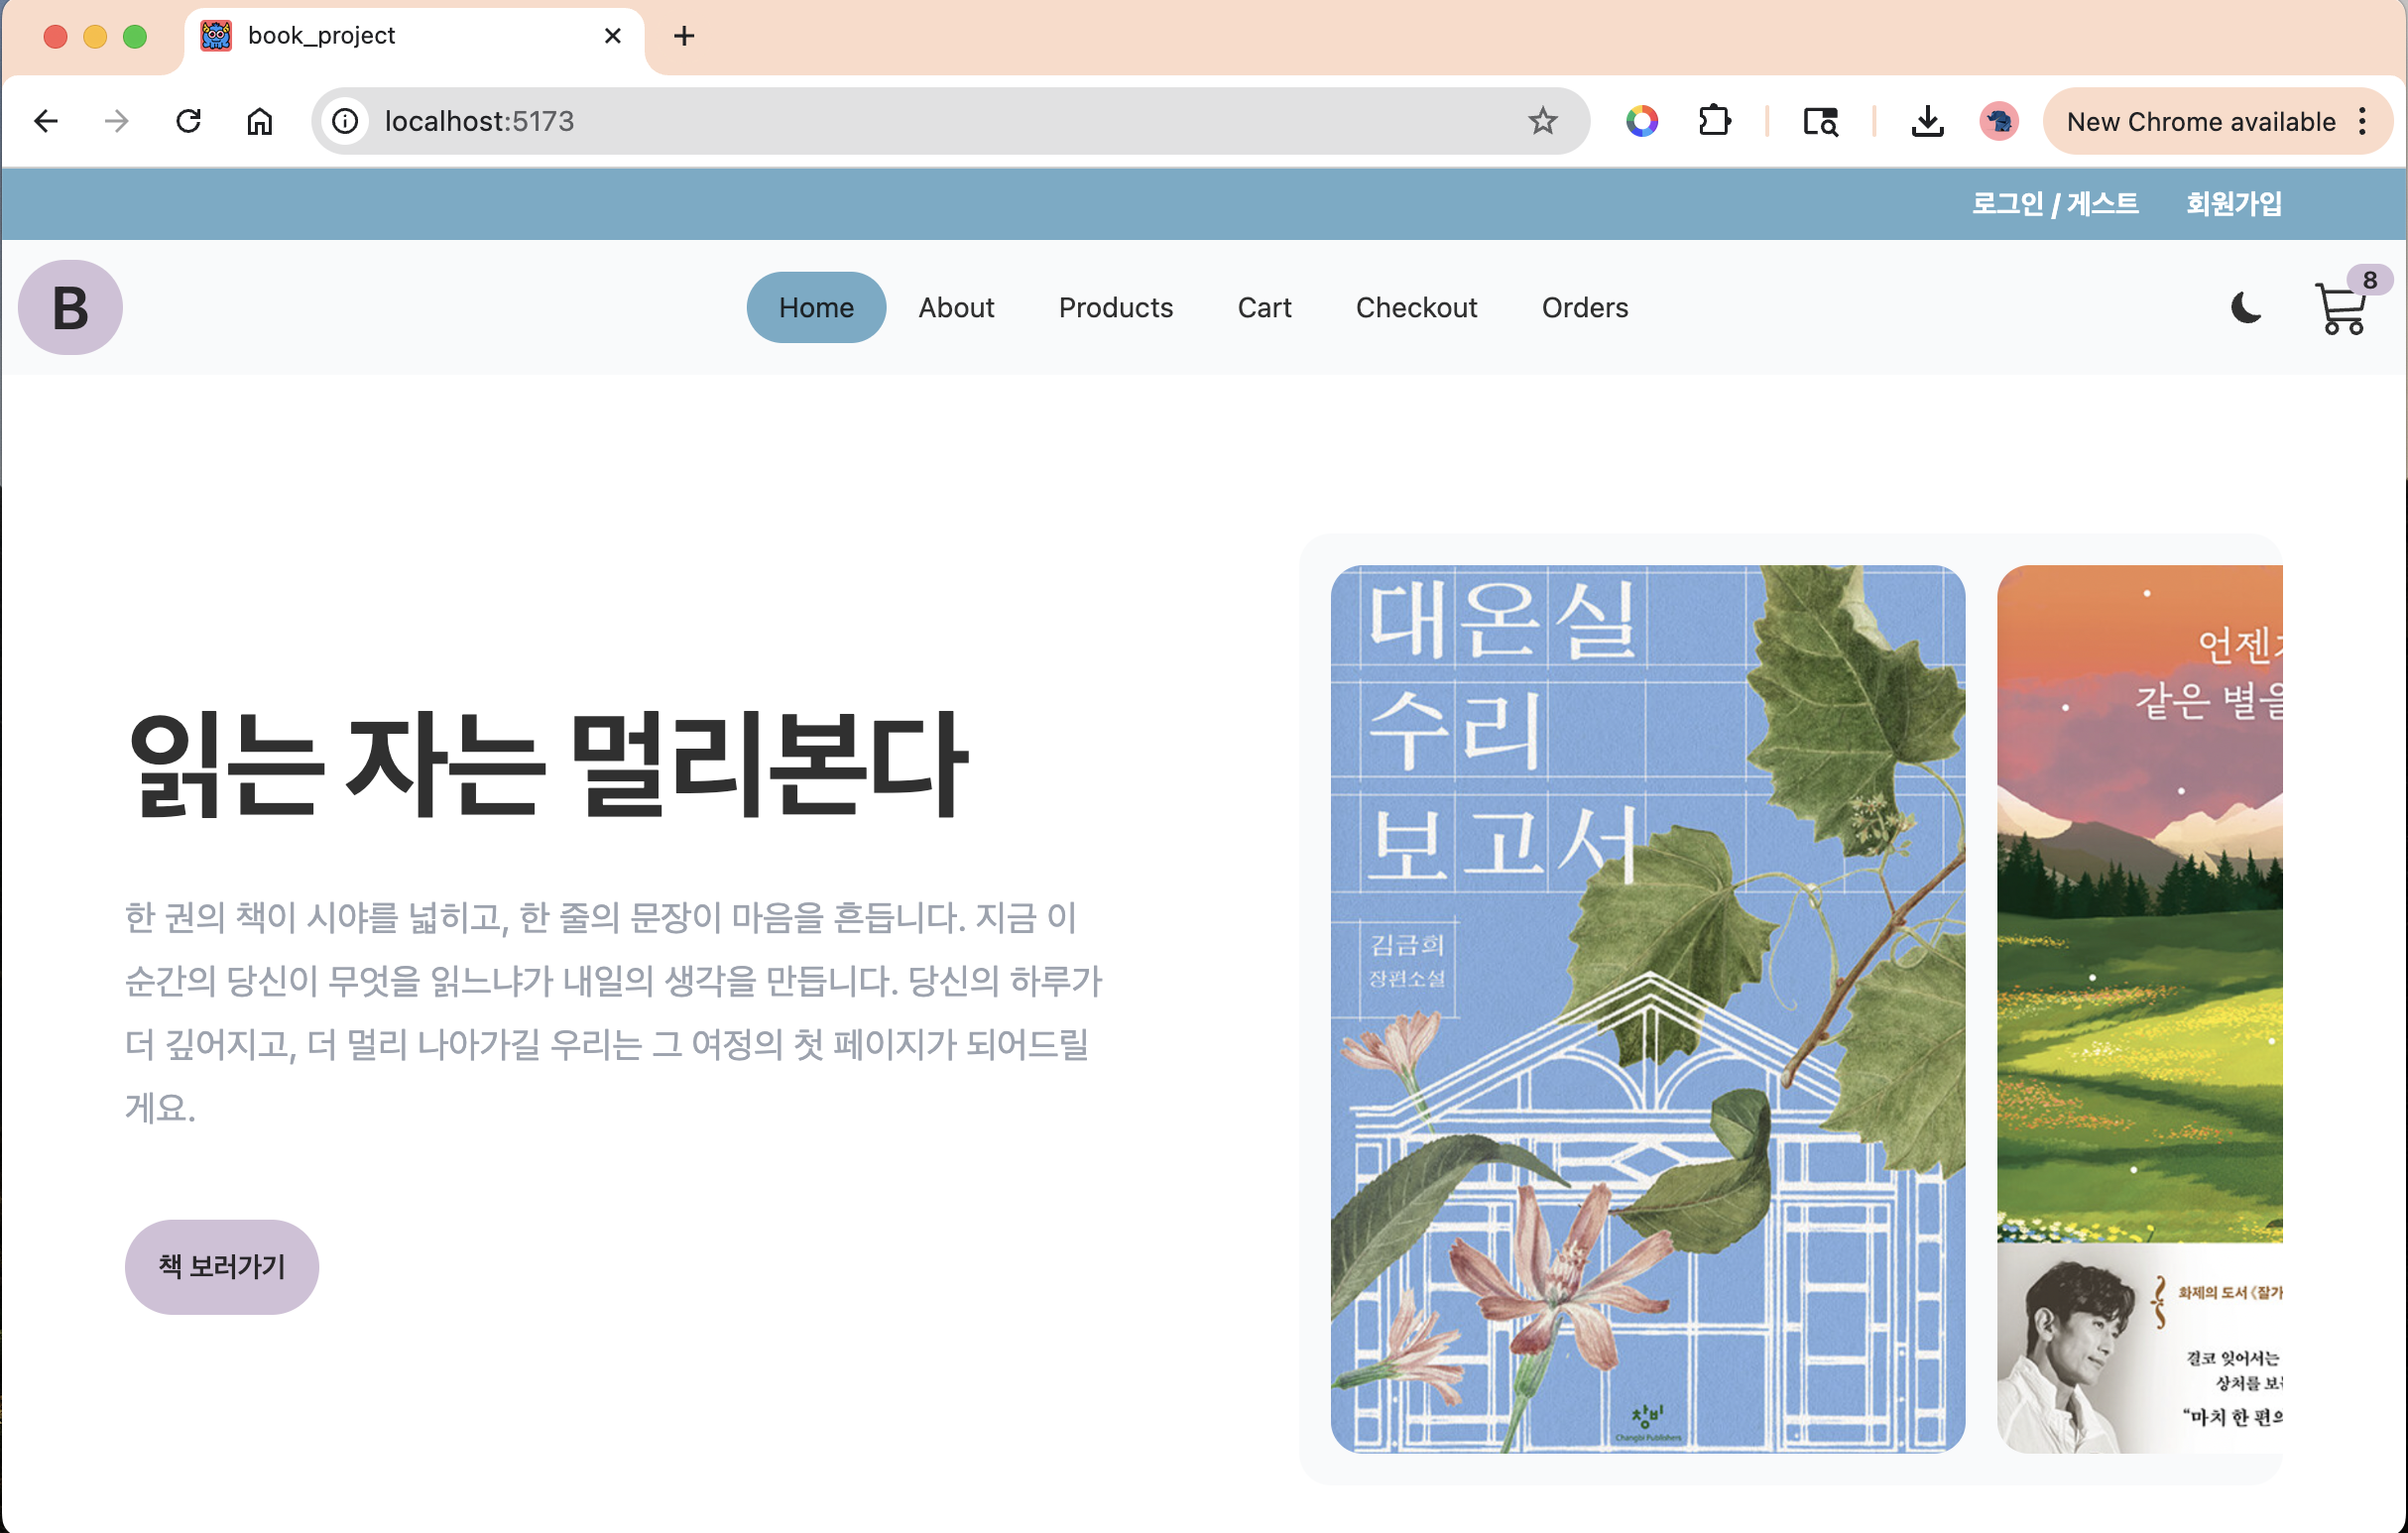The image size is (2408, 1533).
Task: Click the 책 보러가기 button
Action: pos(222,1266)
